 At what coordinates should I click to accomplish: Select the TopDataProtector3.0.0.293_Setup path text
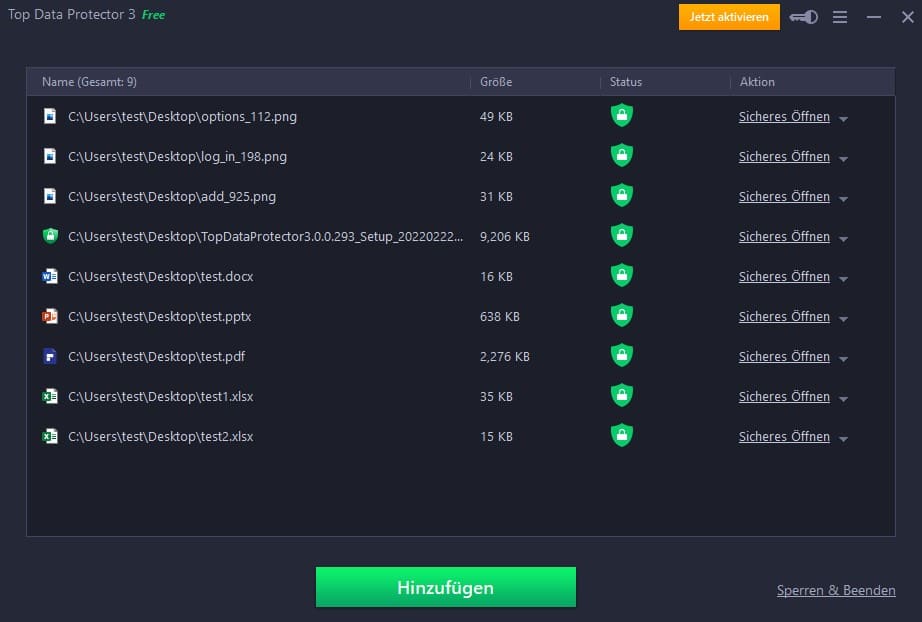[x=266, y=236]
